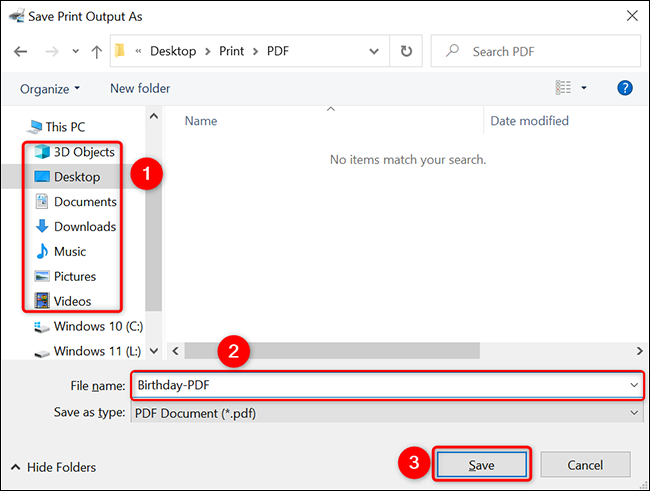The width and height of the screenshot is (650, 491).
Task: Click the up one level arrow
Action: pos(96,51)
